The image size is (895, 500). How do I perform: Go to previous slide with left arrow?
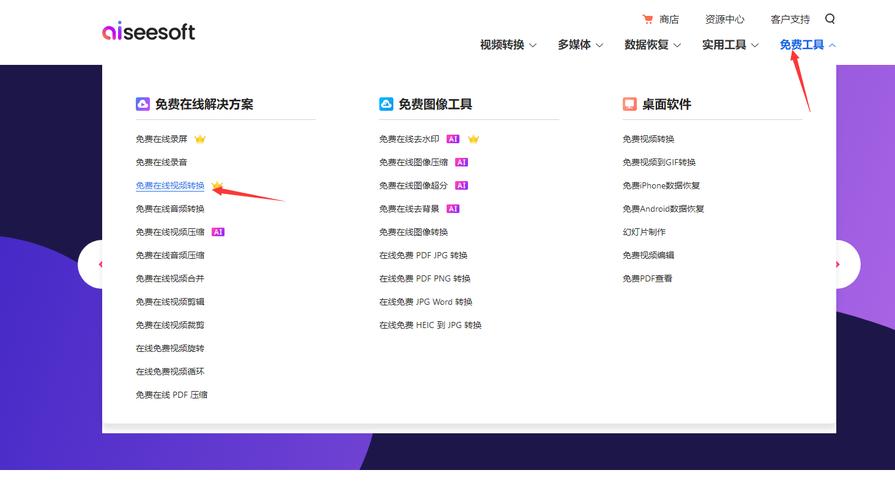91,264
